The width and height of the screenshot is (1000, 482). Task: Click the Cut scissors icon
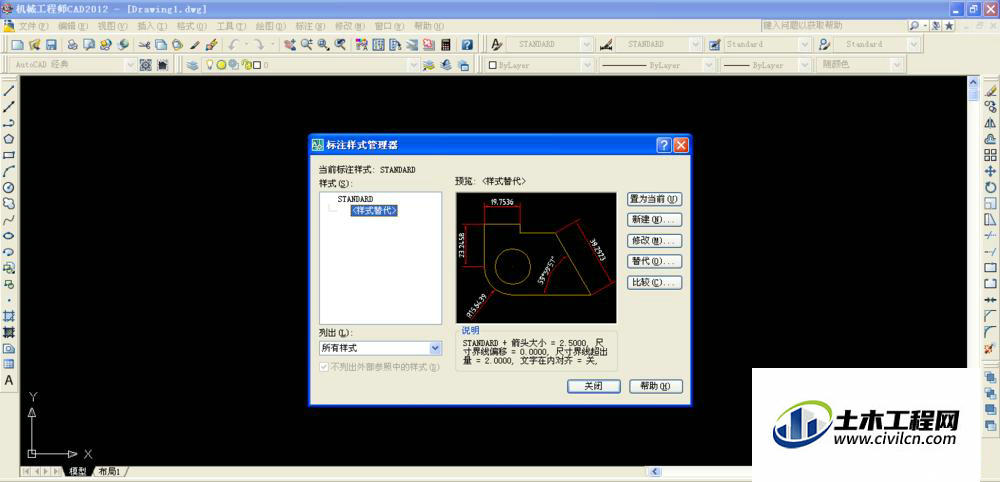coord(145,45)
